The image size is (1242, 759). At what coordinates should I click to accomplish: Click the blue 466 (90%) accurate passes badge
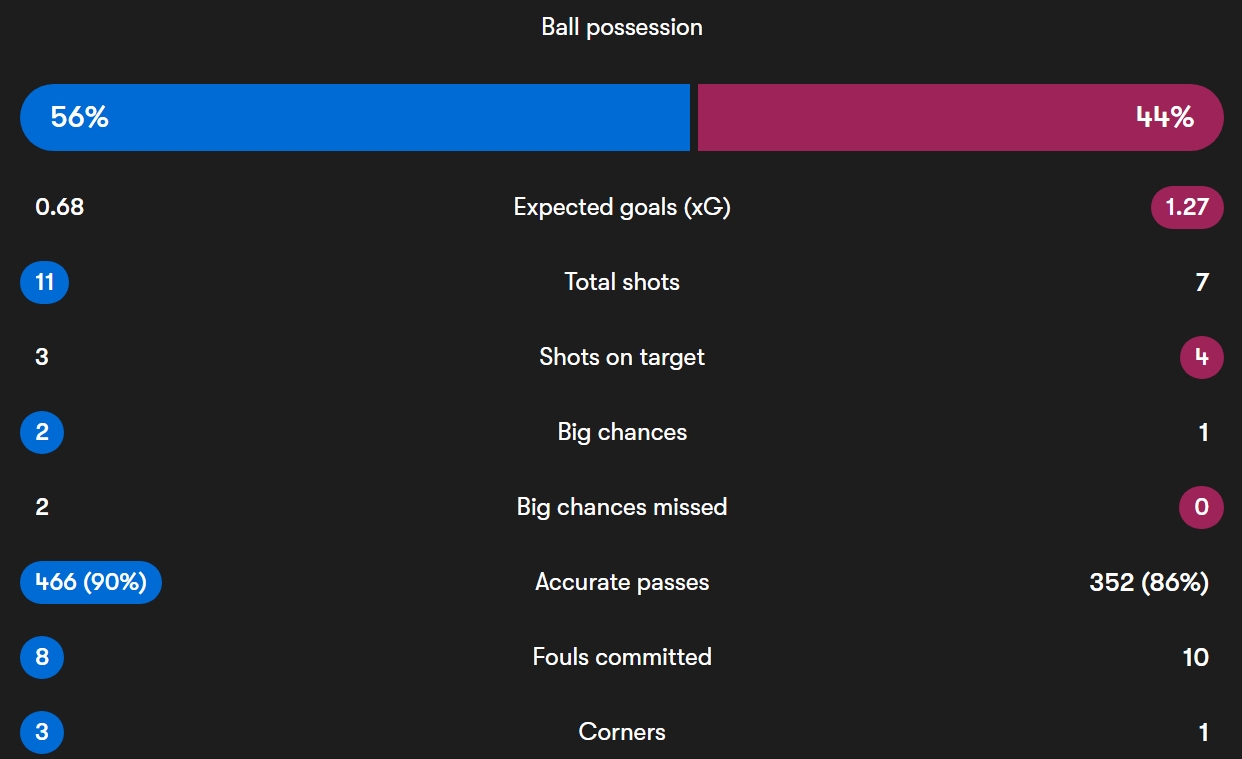point(91,582)
